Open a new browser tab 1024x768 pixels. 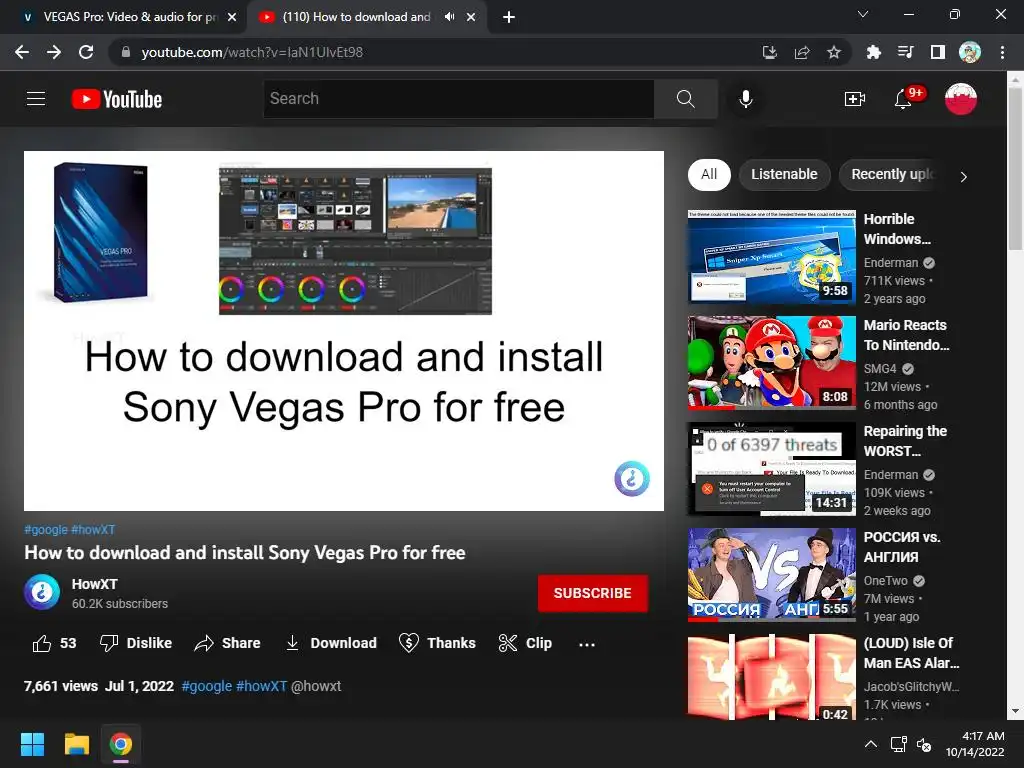point(509,17)
